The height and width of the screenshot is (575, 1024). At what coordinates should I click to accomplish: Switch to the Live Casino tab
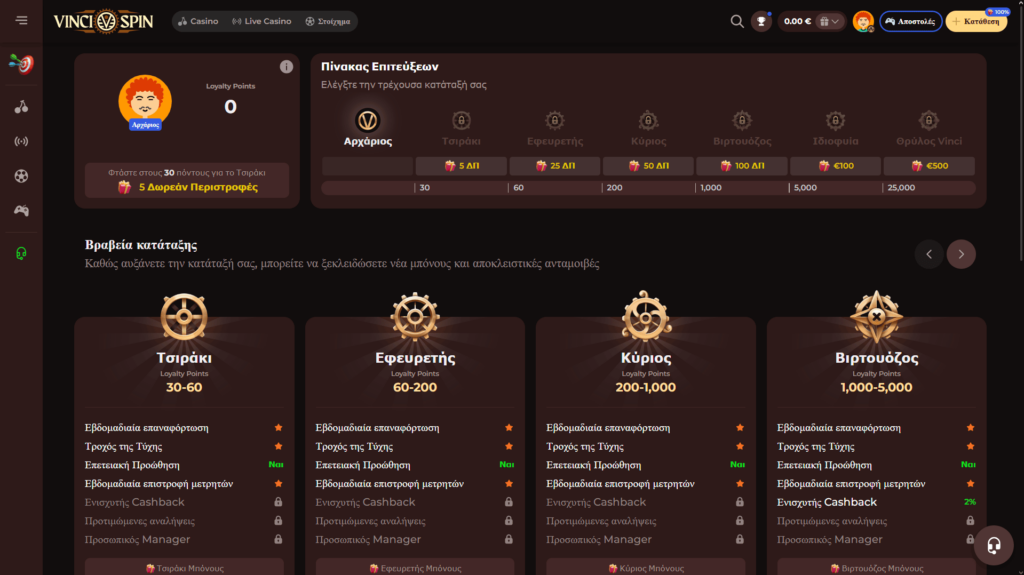pos(262,21)
